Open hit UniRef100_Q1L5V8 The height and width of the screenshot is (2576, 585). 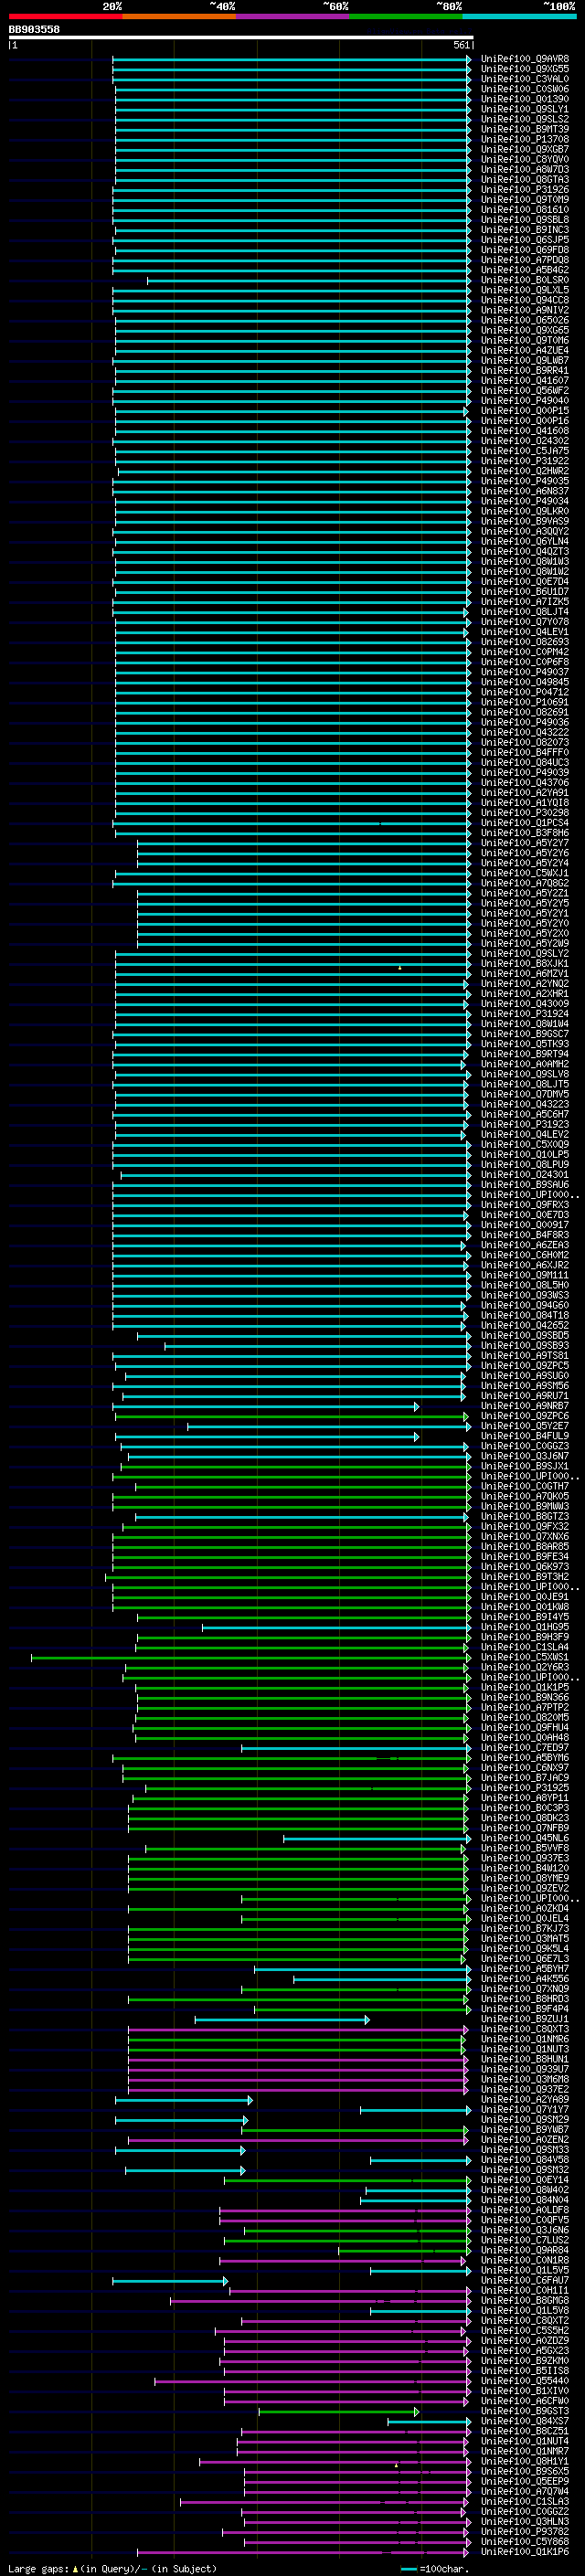tap(525, 2311)
